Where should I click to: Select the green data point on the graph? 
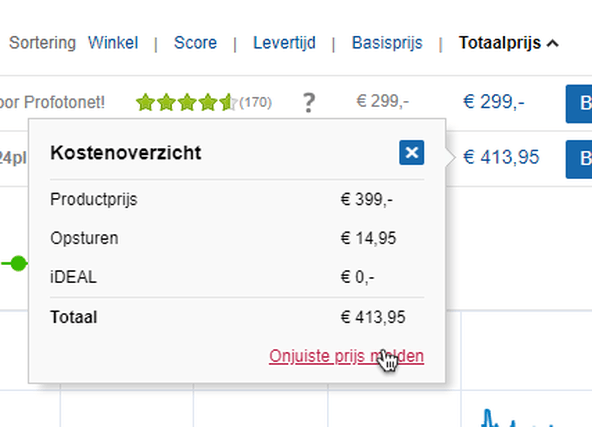coord(18,263)
